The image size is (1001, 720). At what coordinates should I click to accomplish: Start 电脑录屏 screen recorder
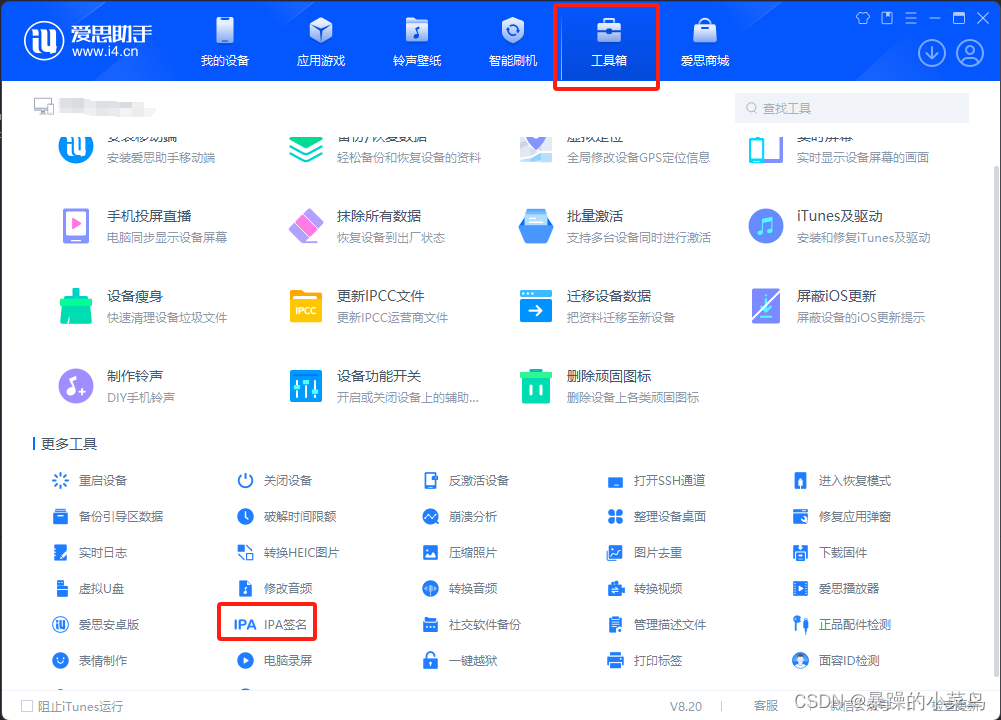(275, 661)
